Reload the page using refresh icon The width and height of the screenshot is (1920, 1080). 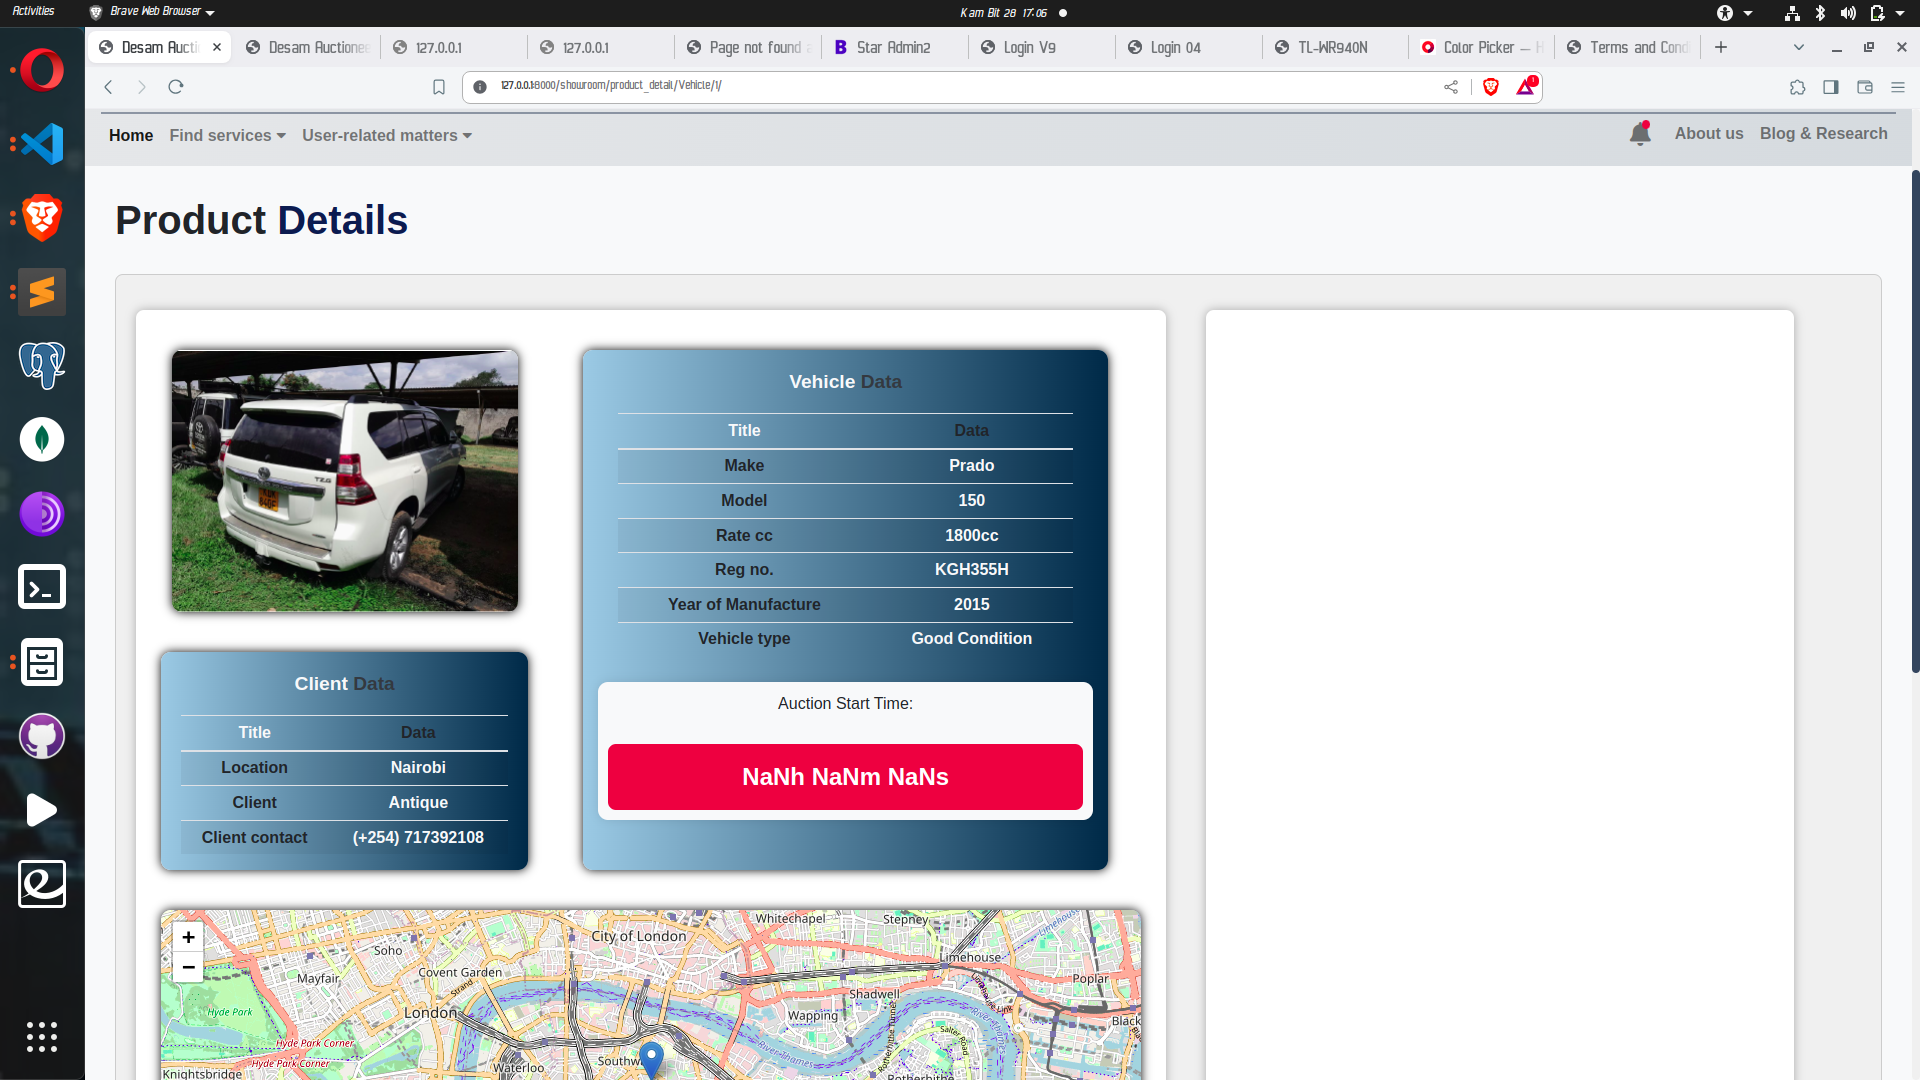[x=176, y=87]
